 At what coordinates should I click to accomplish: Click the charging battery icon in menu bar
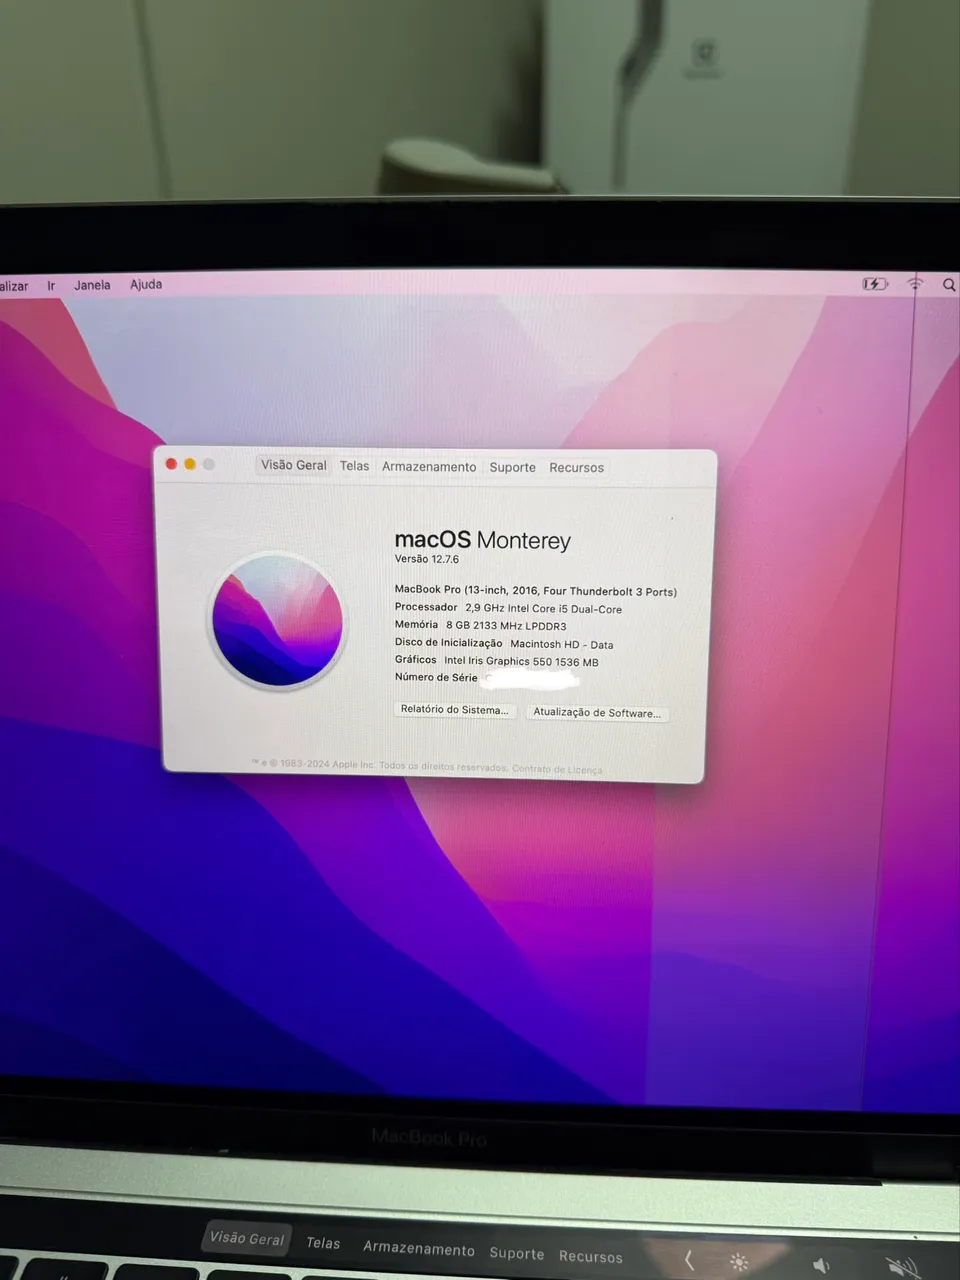(874, 283)
